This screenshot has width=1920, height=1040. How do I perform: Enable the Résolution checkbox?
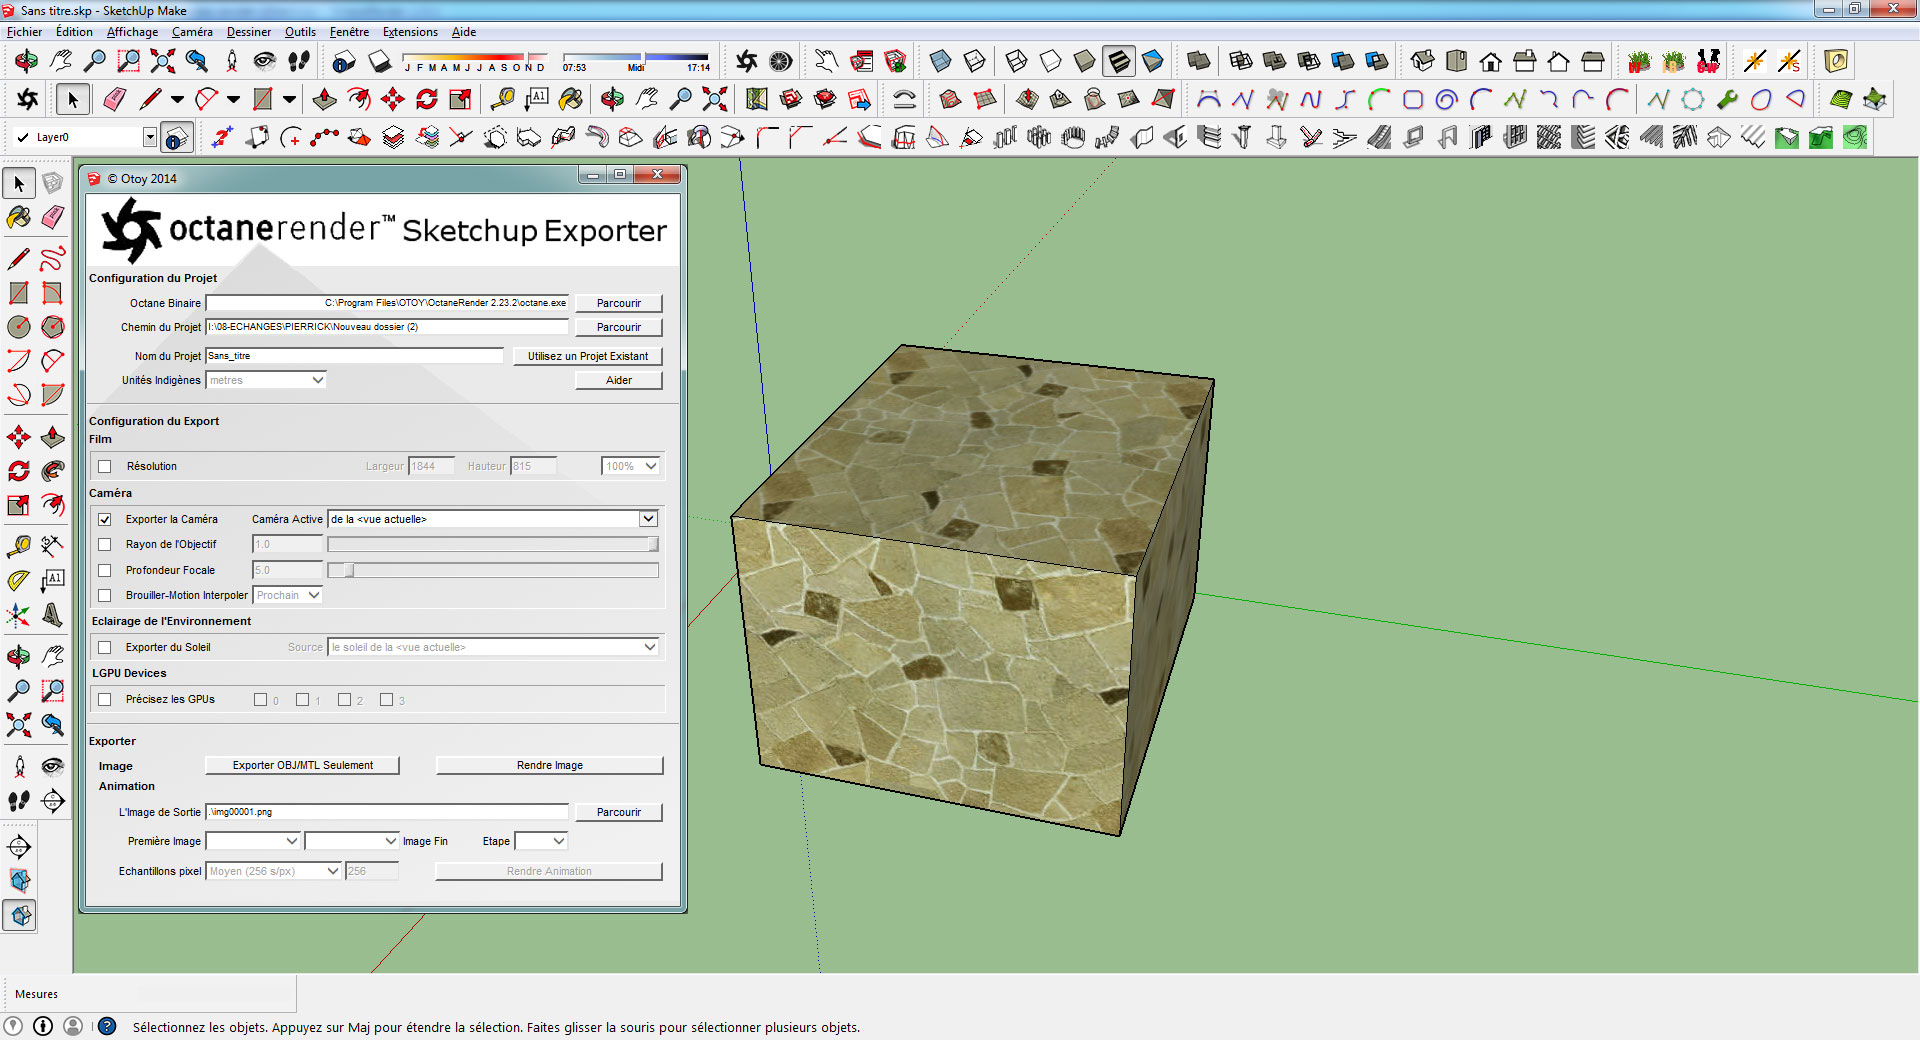point(105,467)
